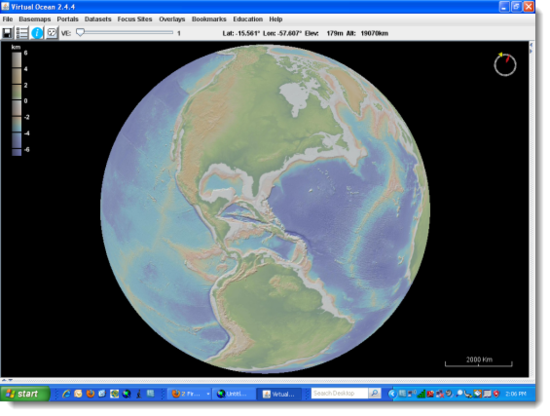Click the blue info icon
This screenshot has width=550, height=416.
click(x=37, y=33)
